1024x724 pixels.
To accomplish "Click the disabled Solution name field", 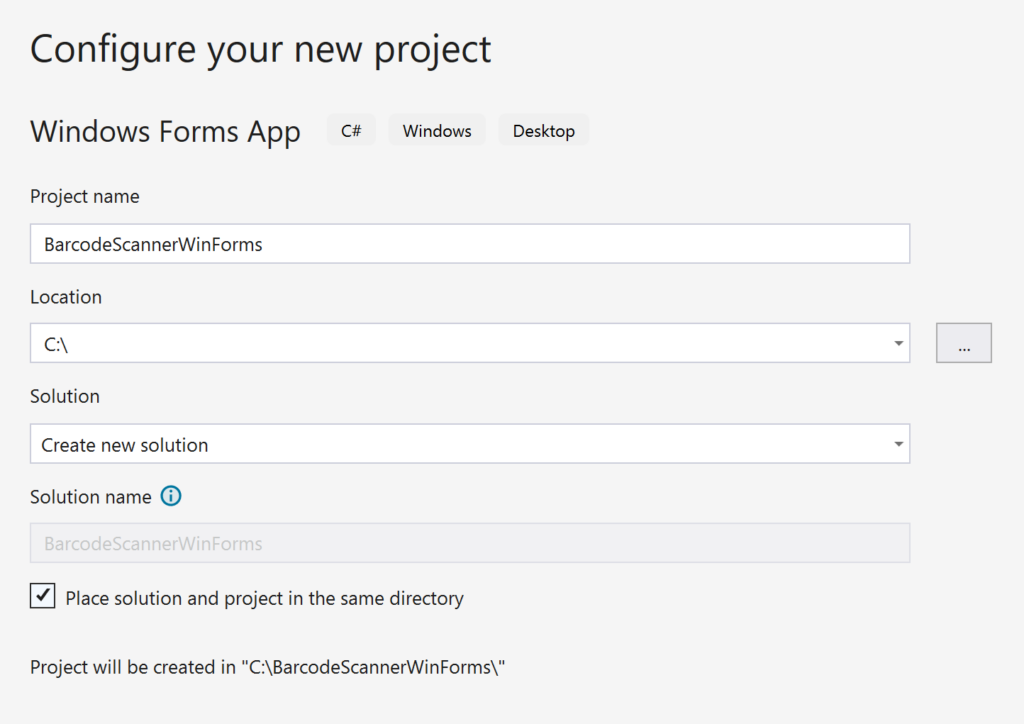I will pos(470,544).
